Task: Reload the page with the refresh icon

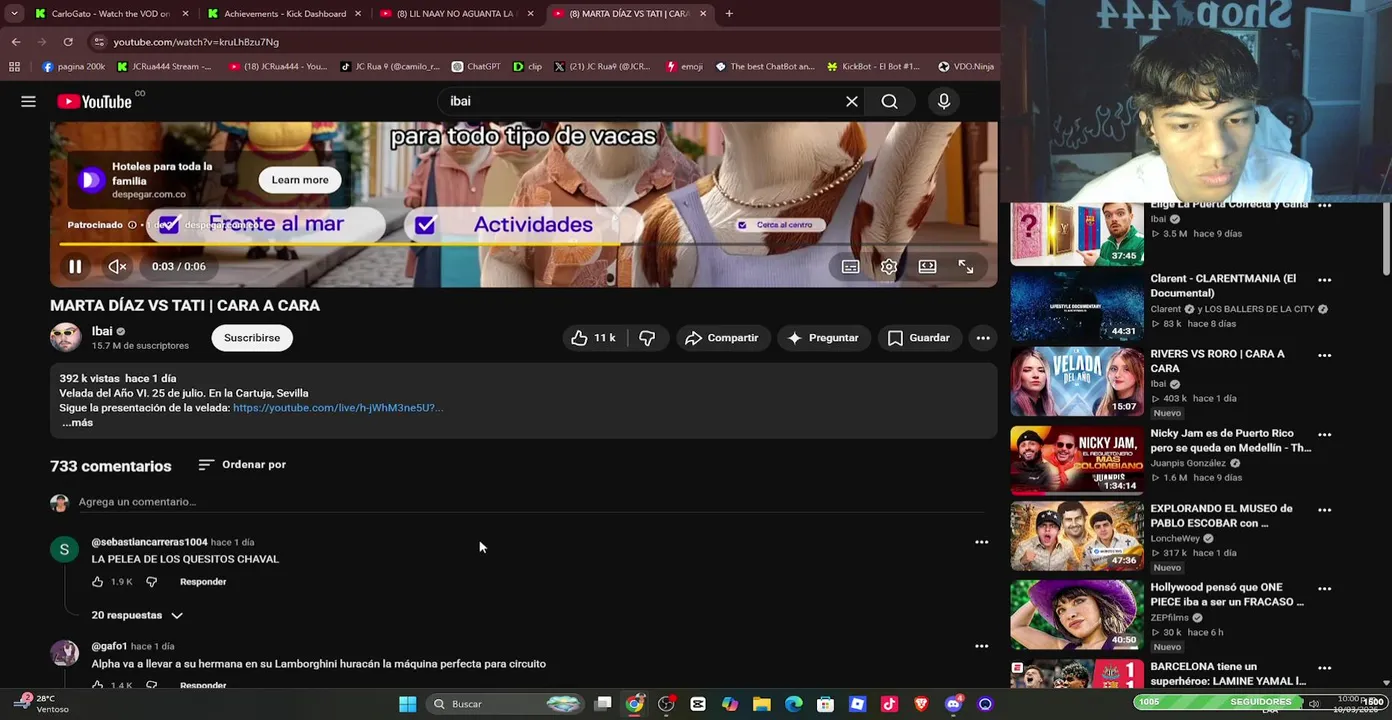Action: (x=68, y=42)
